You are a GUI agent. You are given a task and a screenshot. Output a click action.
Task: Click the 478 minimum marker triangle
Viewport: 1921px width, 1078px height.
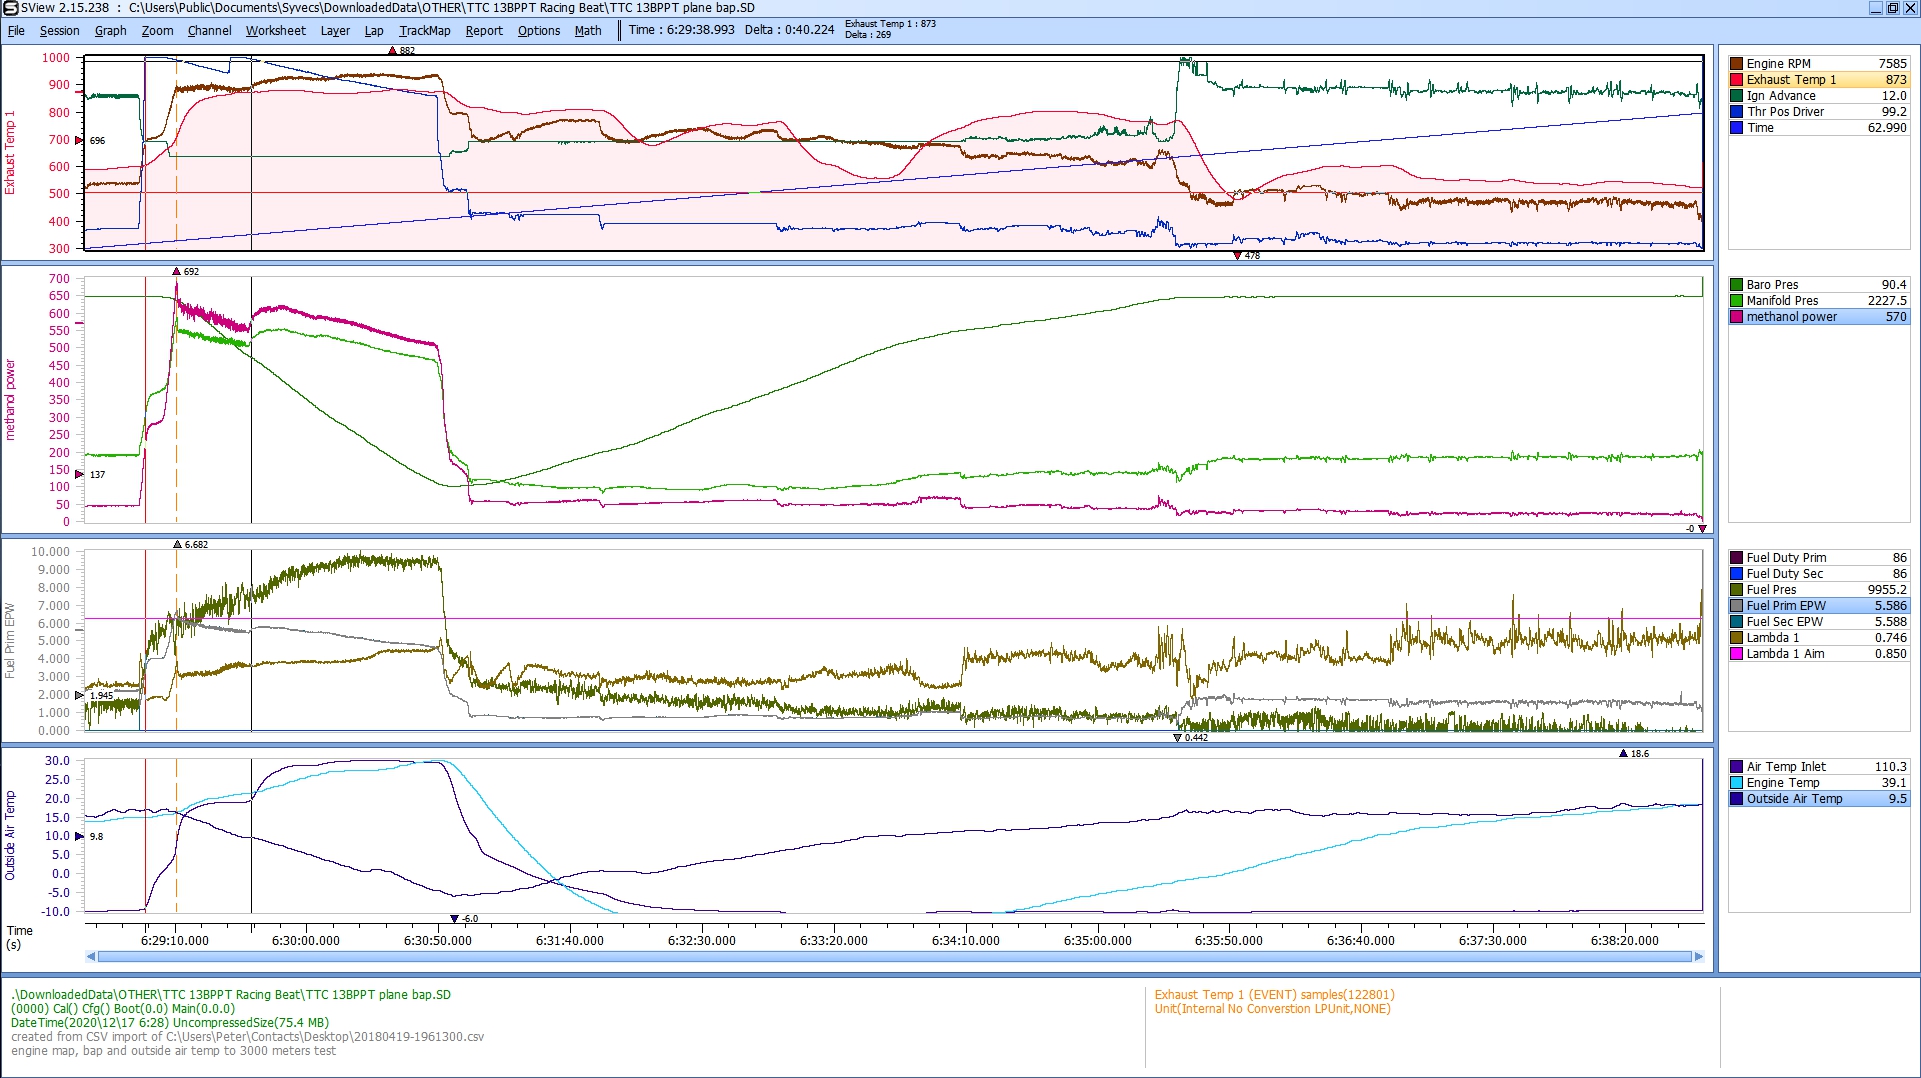tap(1237, 256)
